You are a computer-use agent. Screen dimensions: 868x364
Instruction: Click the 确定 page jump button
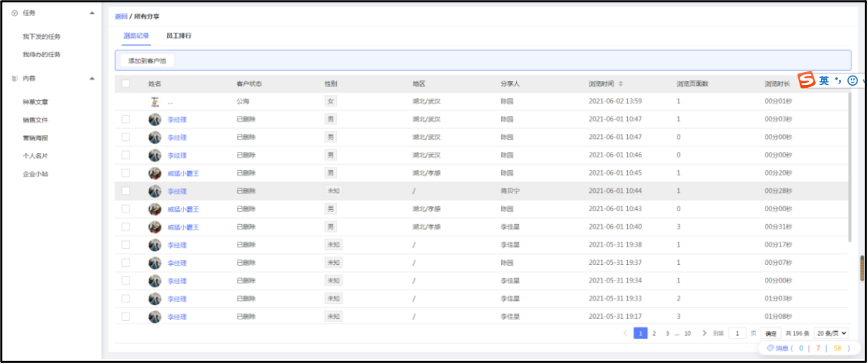(x=771, y=334)
